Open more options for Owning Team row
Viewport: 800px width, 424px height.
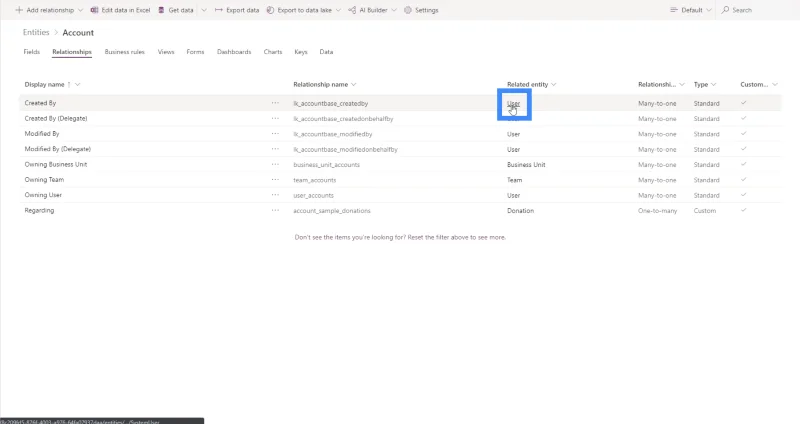pyautogui.click(x=276, y=180)
